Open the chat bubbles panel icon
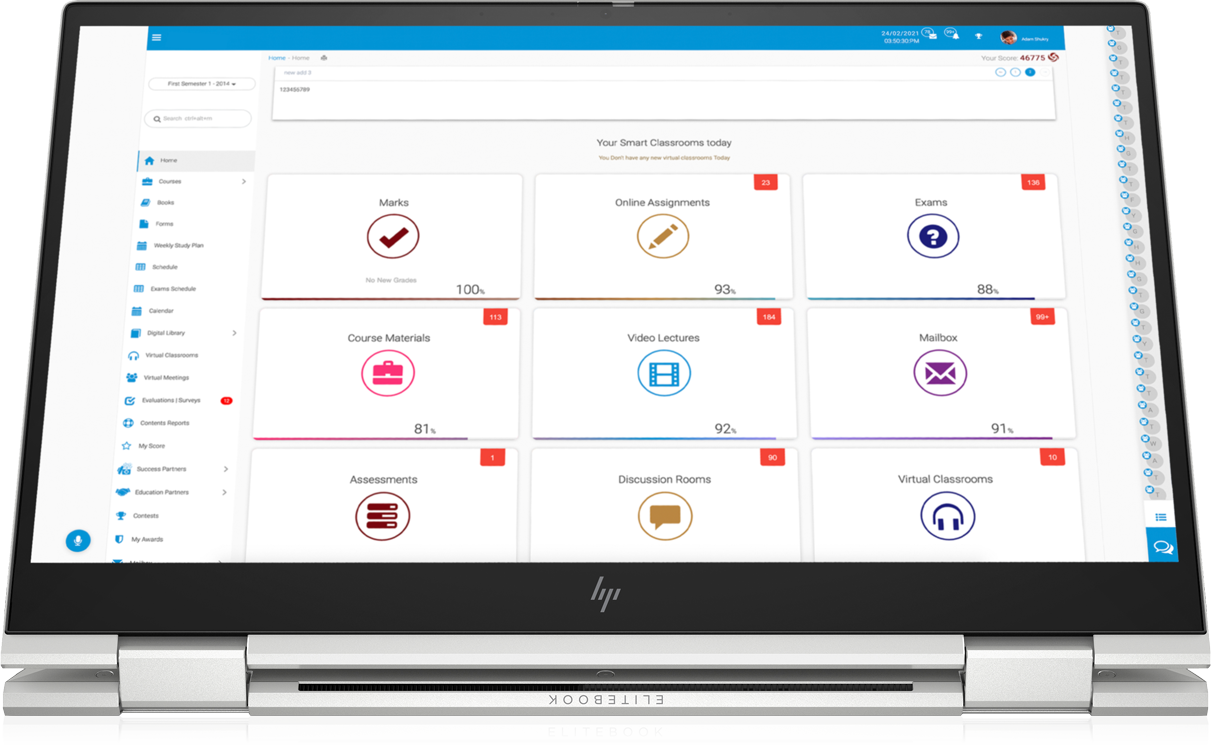The image size is (1211, 754). coord(1162,547)
